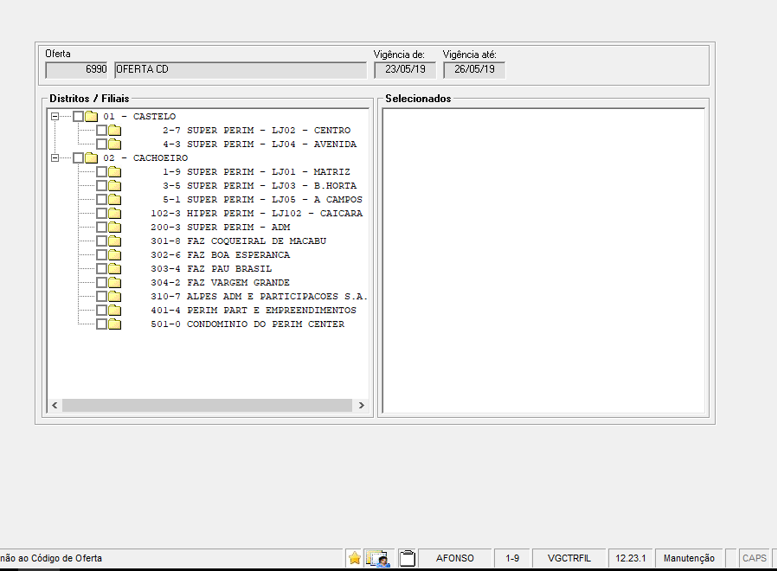Click the yellow star favorites icon
777x575 pixels.
pyautogui.click(x=354, y=558)
